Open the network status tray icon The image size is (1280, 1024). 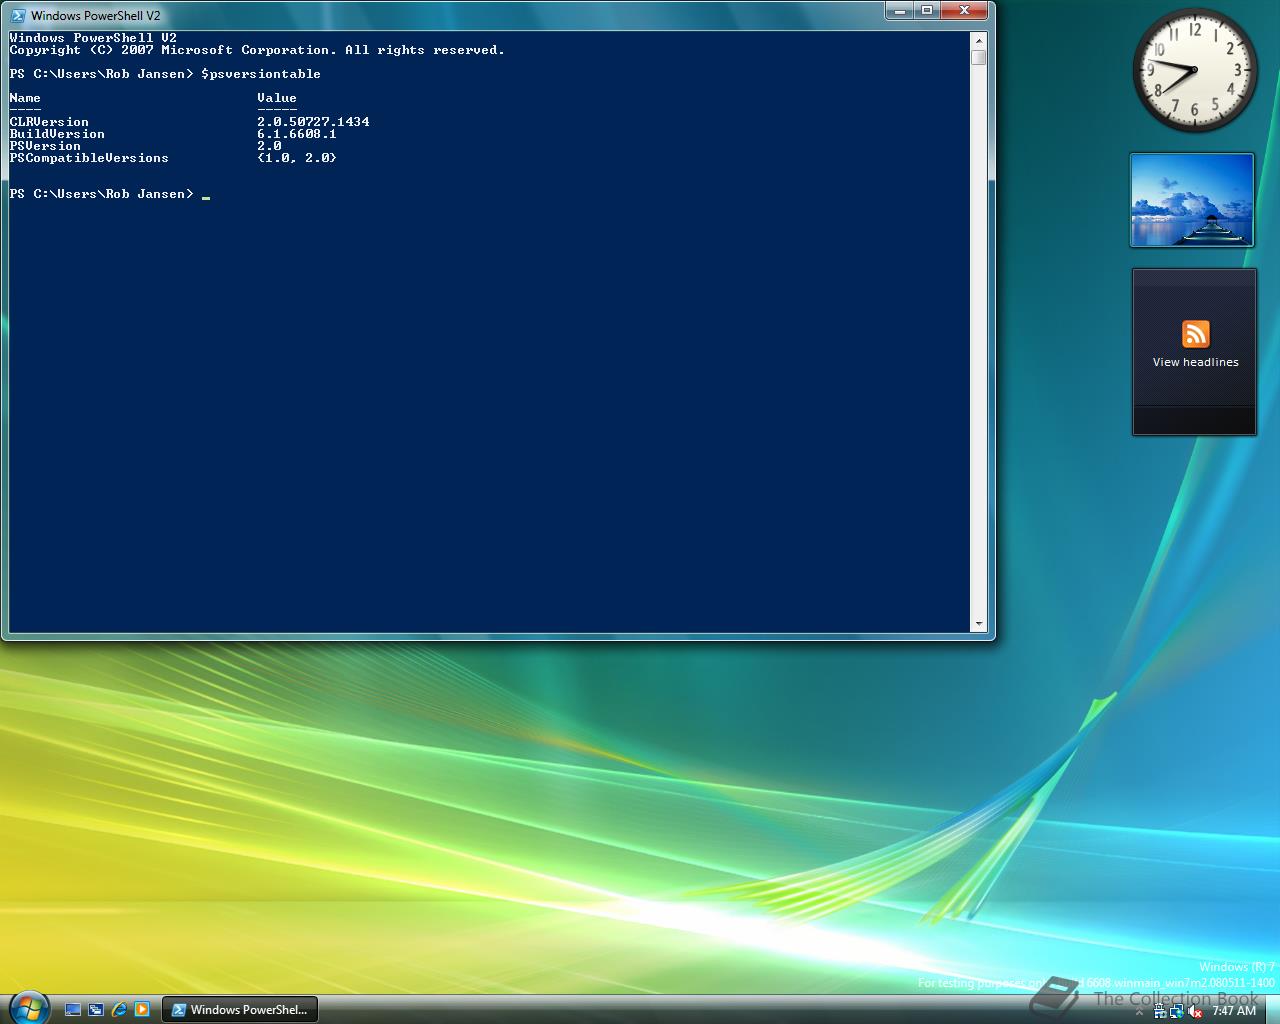1177,1012
